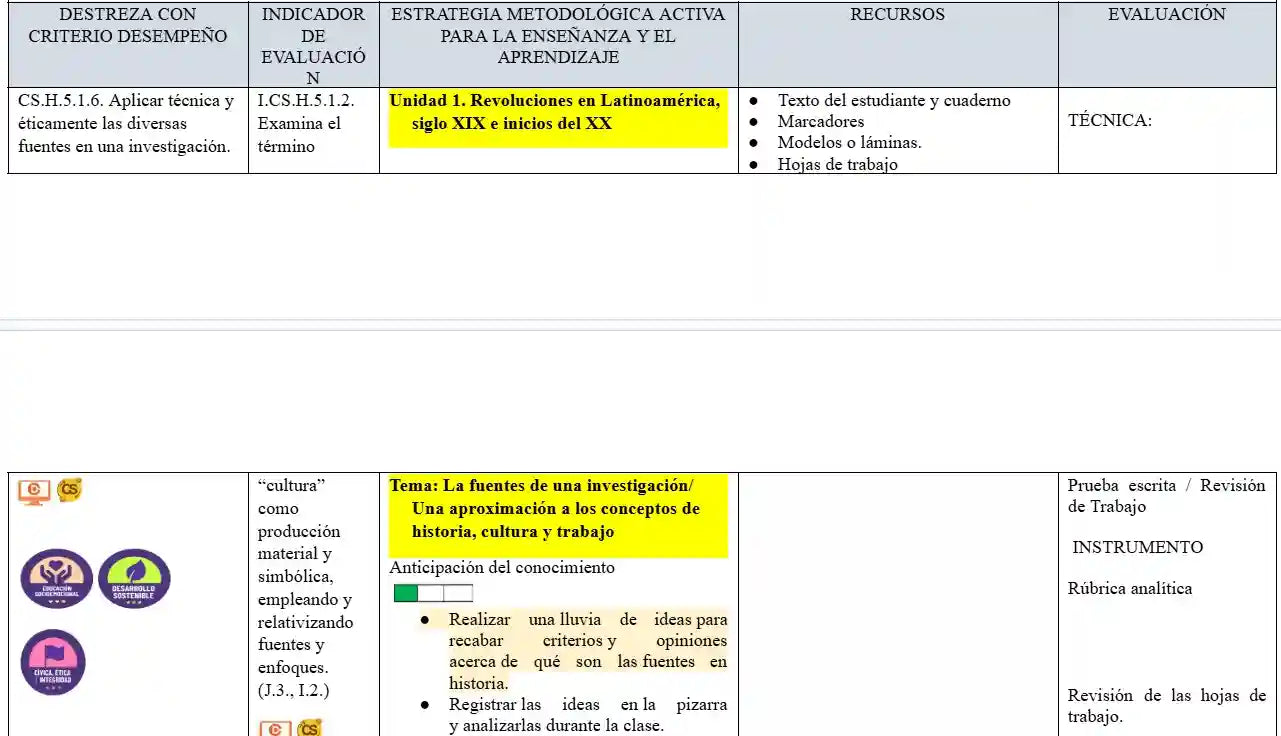Screen dimensions: 1281x736
Task: Click the Hojas de trabajo resource item
Action: click(x=837, y=164)
